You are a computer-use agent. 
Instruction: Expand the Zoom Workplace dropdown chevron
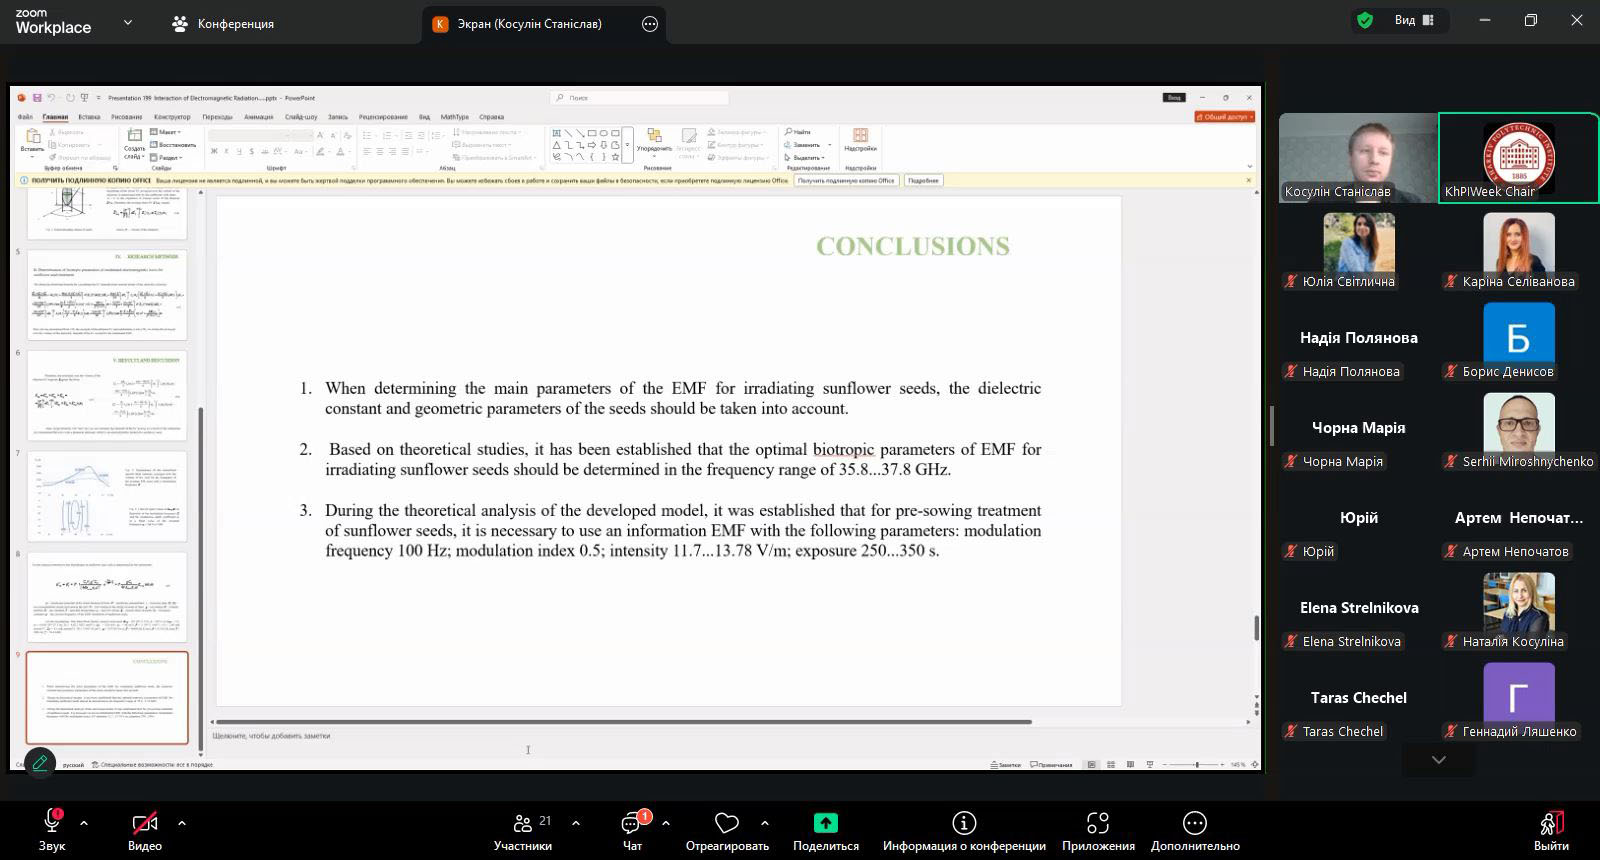128,22
